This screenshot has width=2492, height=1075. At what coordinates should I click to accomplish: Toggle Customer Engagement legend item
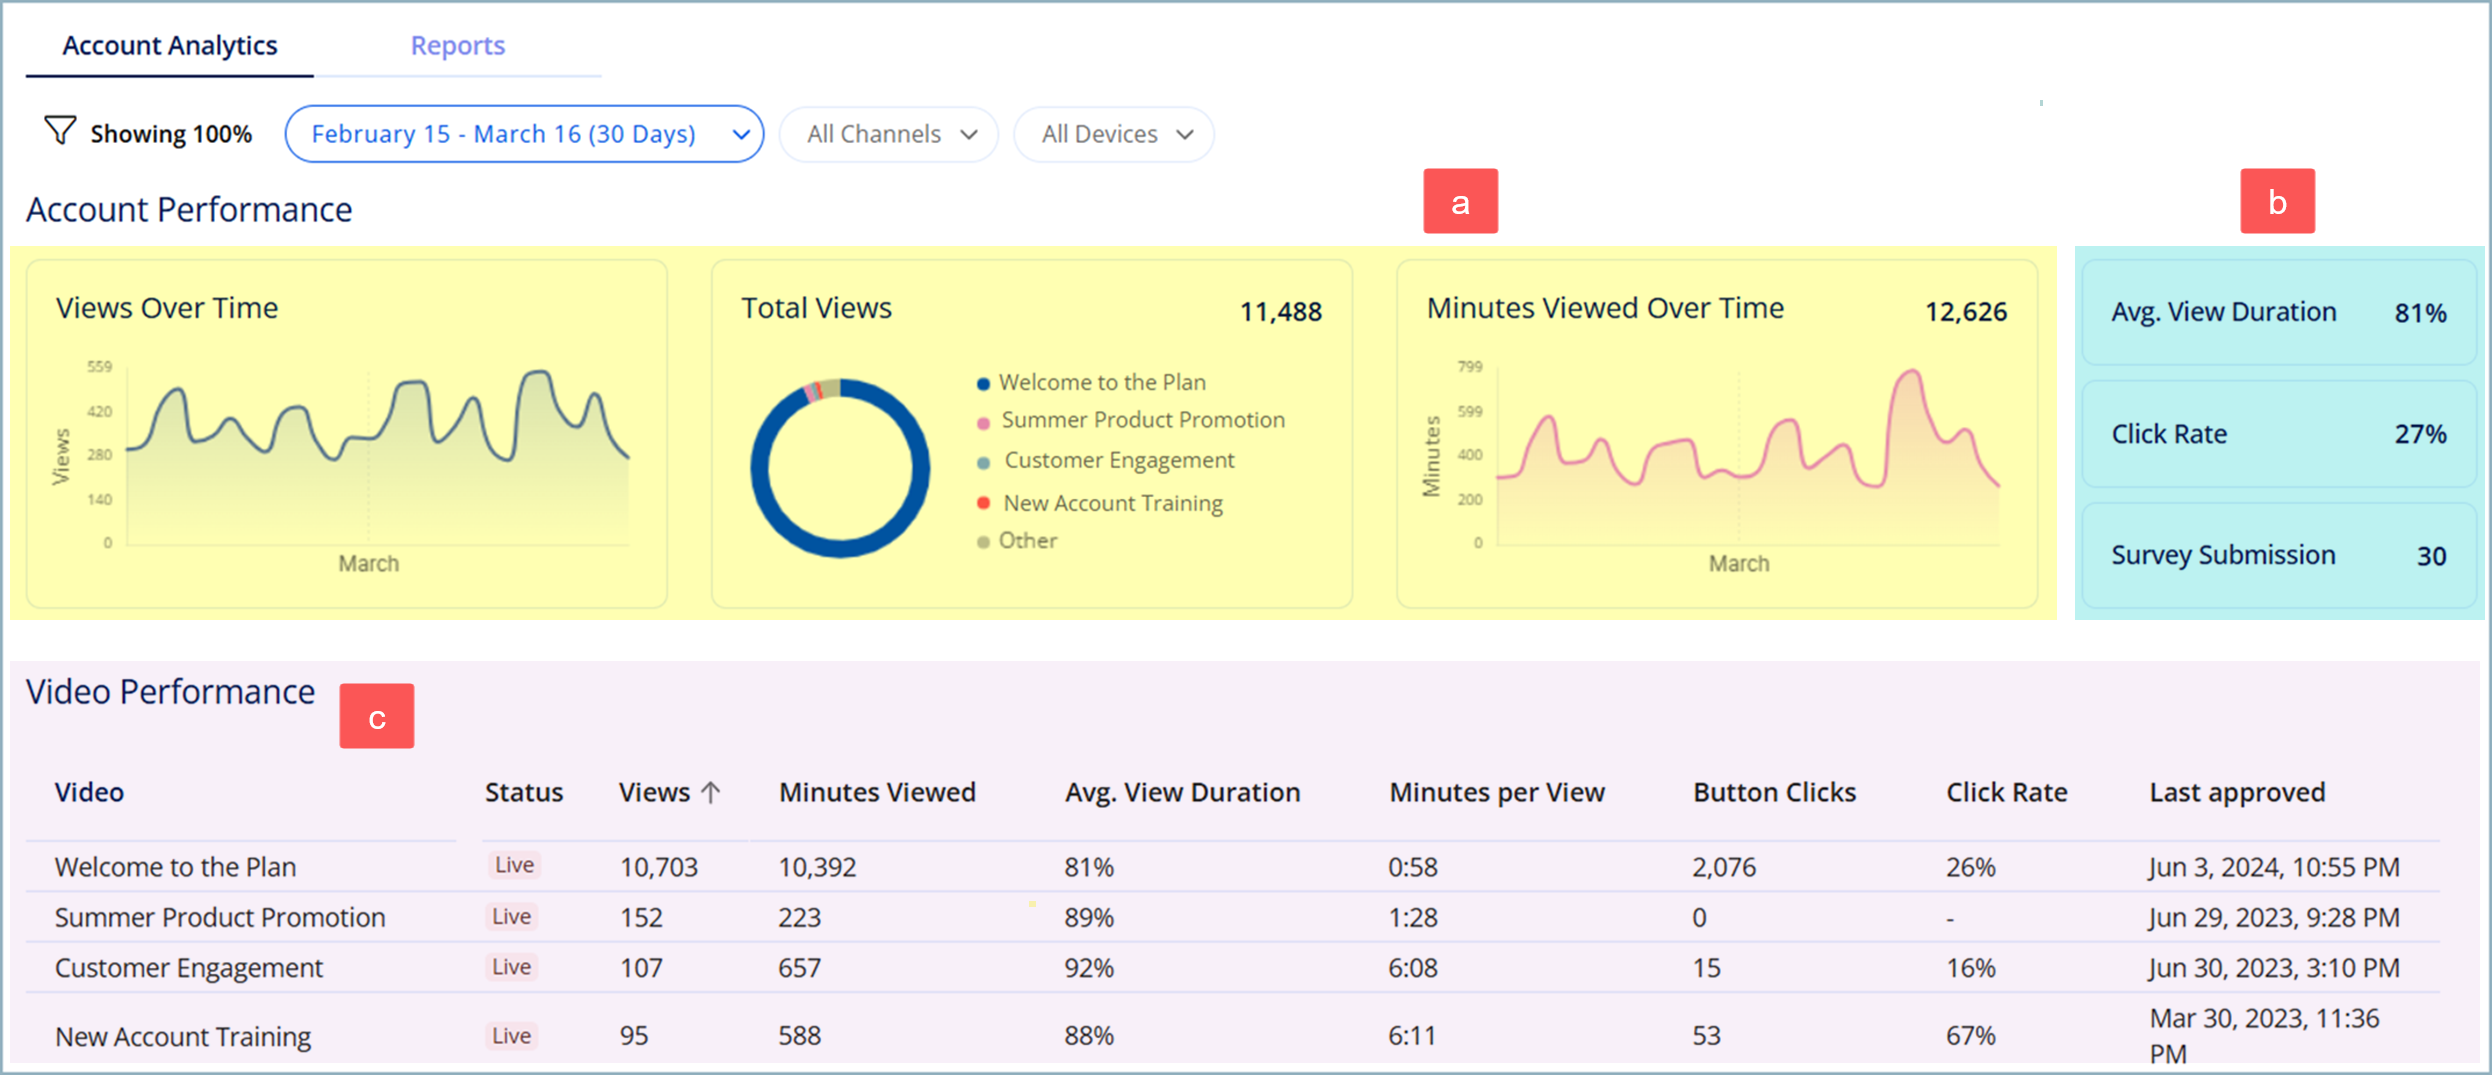(x=1118, y=461)
